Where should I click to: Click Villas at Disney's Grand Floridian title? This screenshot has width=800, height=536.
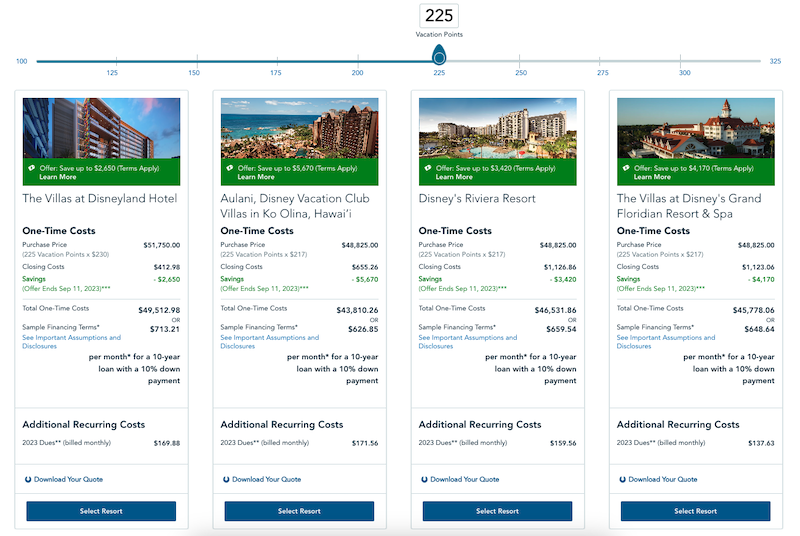point(689,206)
